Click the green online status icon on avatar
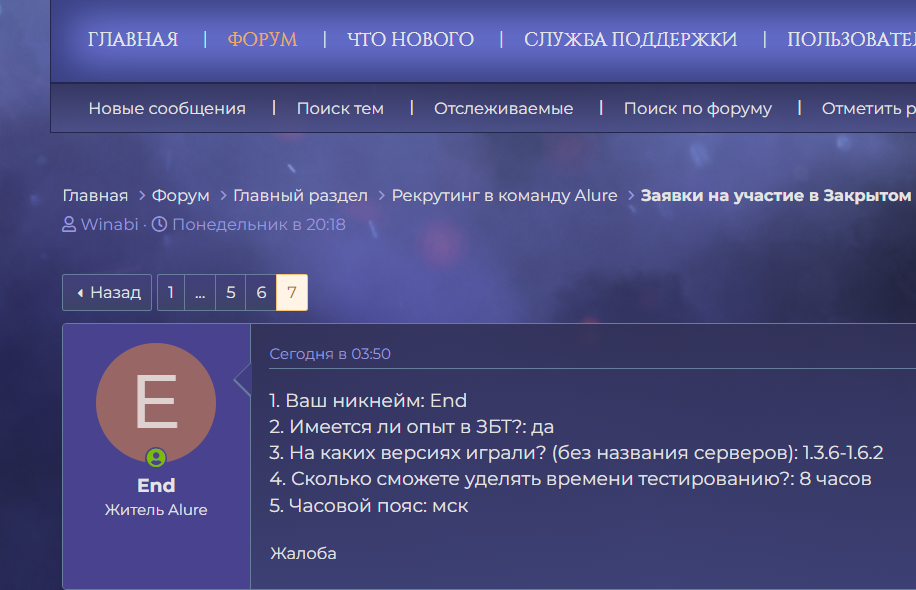The image size is (916, 590). tap(156, 458)
